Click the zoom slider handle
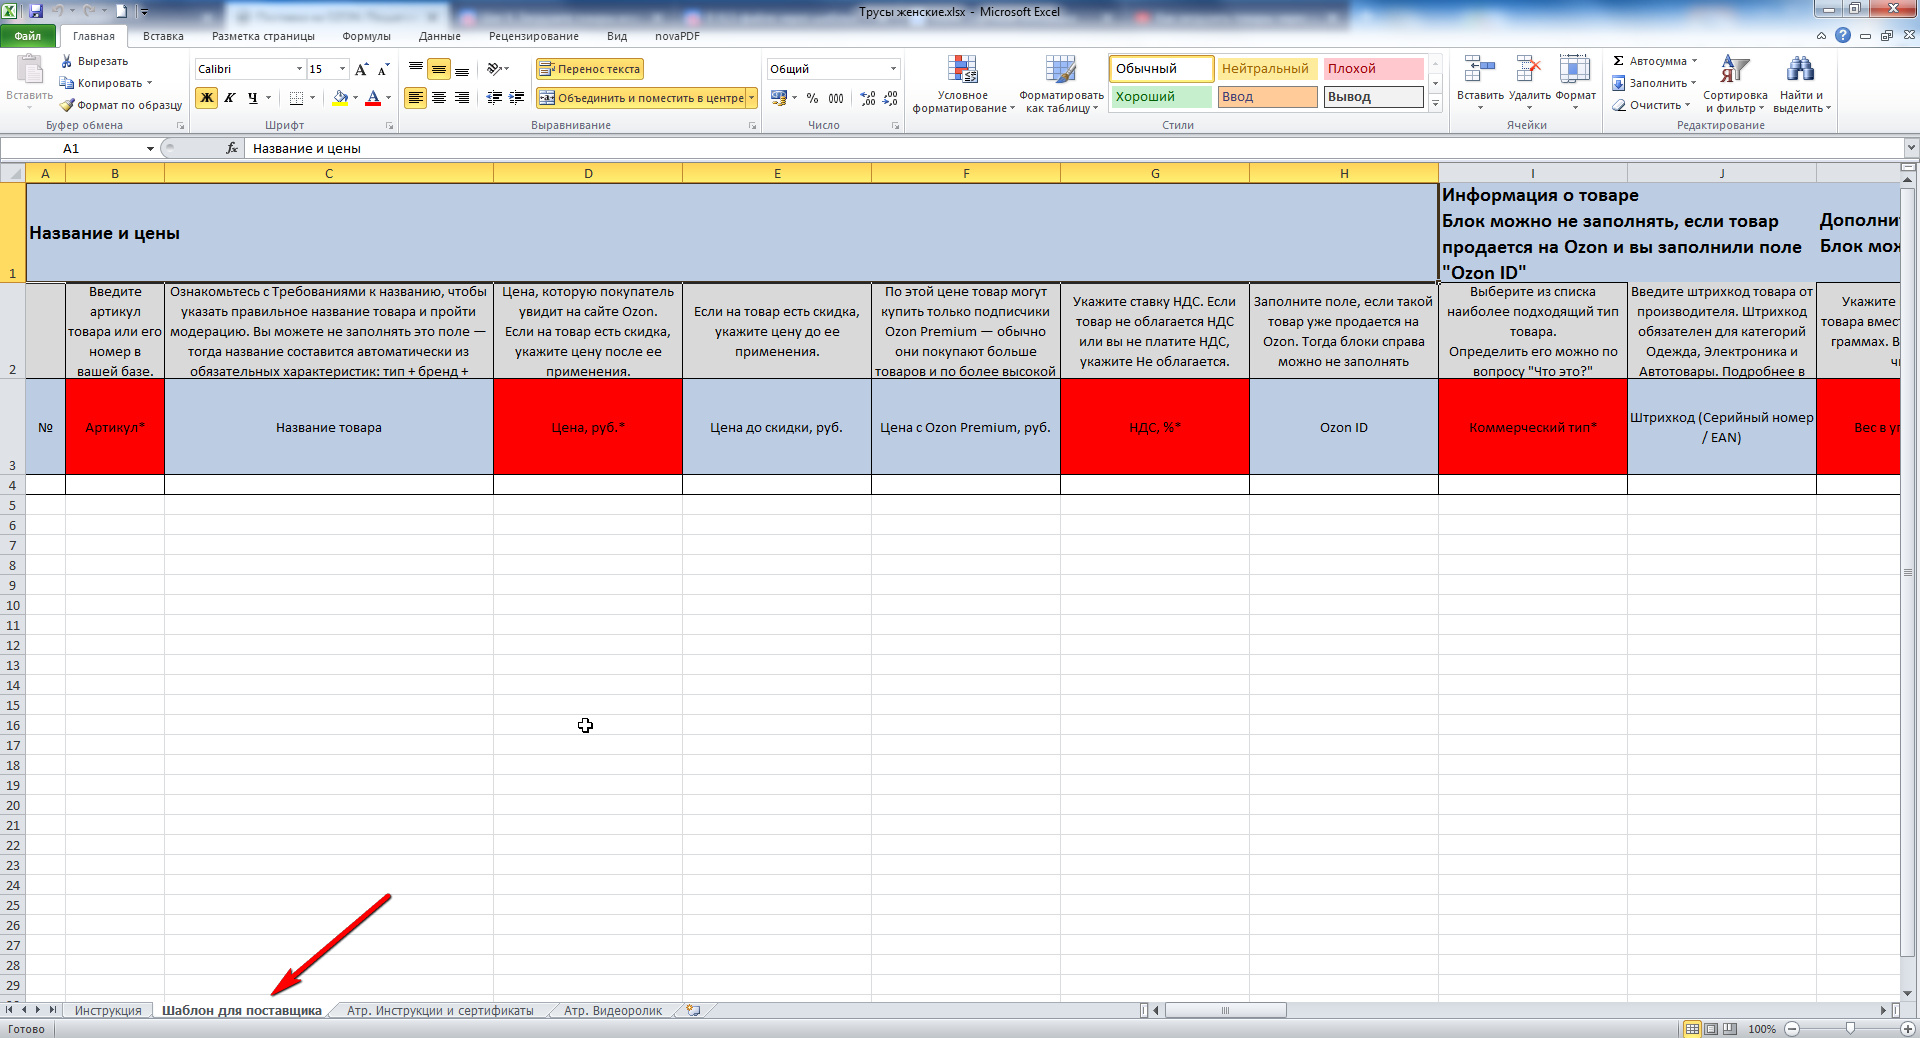 [1849, 1028]
